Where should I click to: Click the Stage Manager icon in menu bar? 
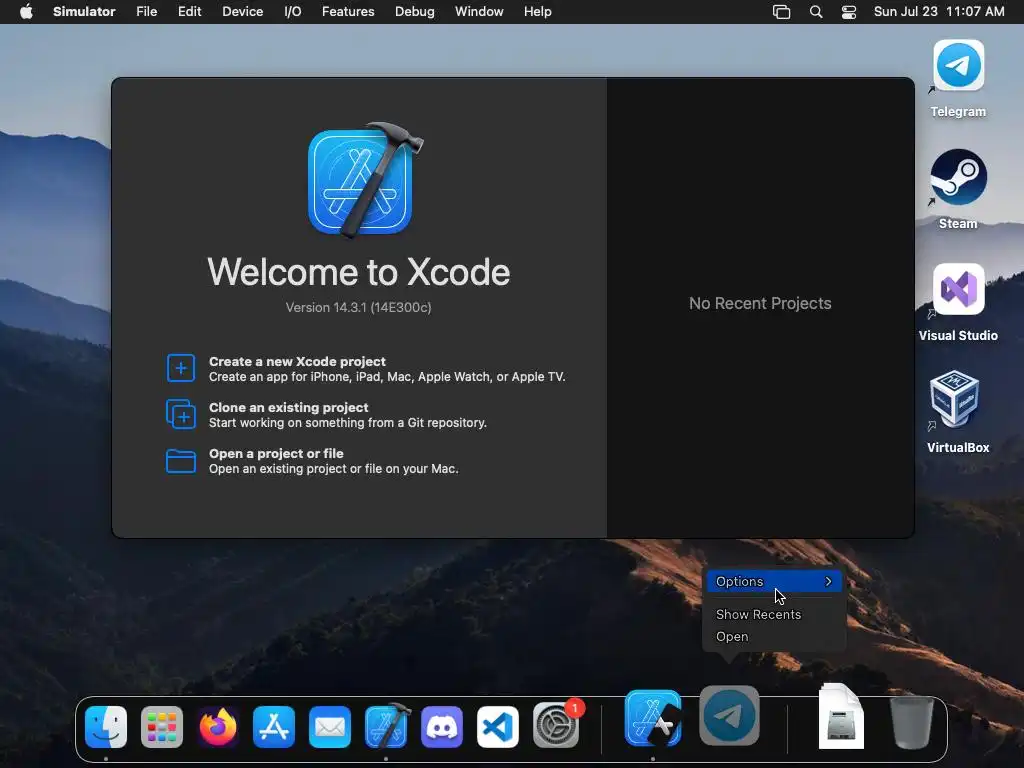point(781,12)
